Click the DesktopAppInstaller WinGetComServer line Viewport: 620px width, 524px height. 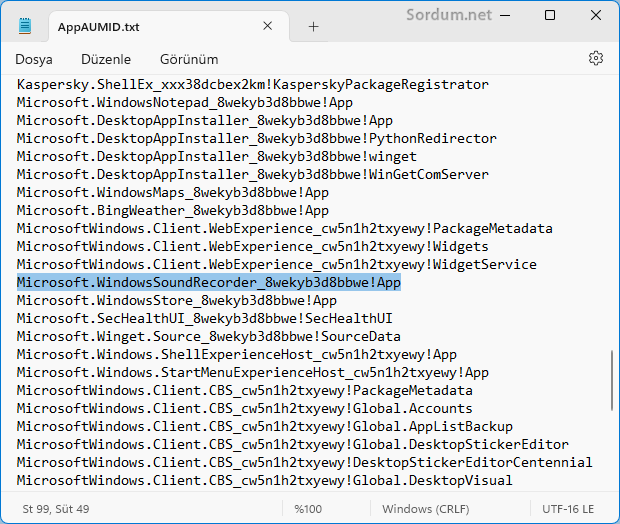tap(253, 175)
